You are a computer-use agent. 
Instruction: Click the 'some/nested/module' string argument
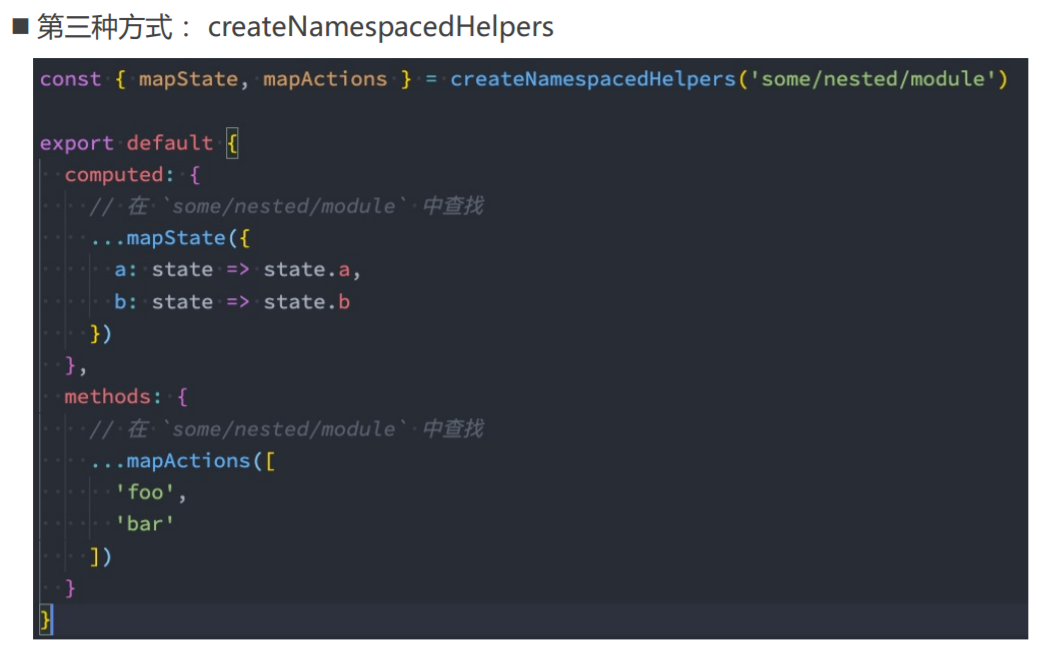coord(873,79)
